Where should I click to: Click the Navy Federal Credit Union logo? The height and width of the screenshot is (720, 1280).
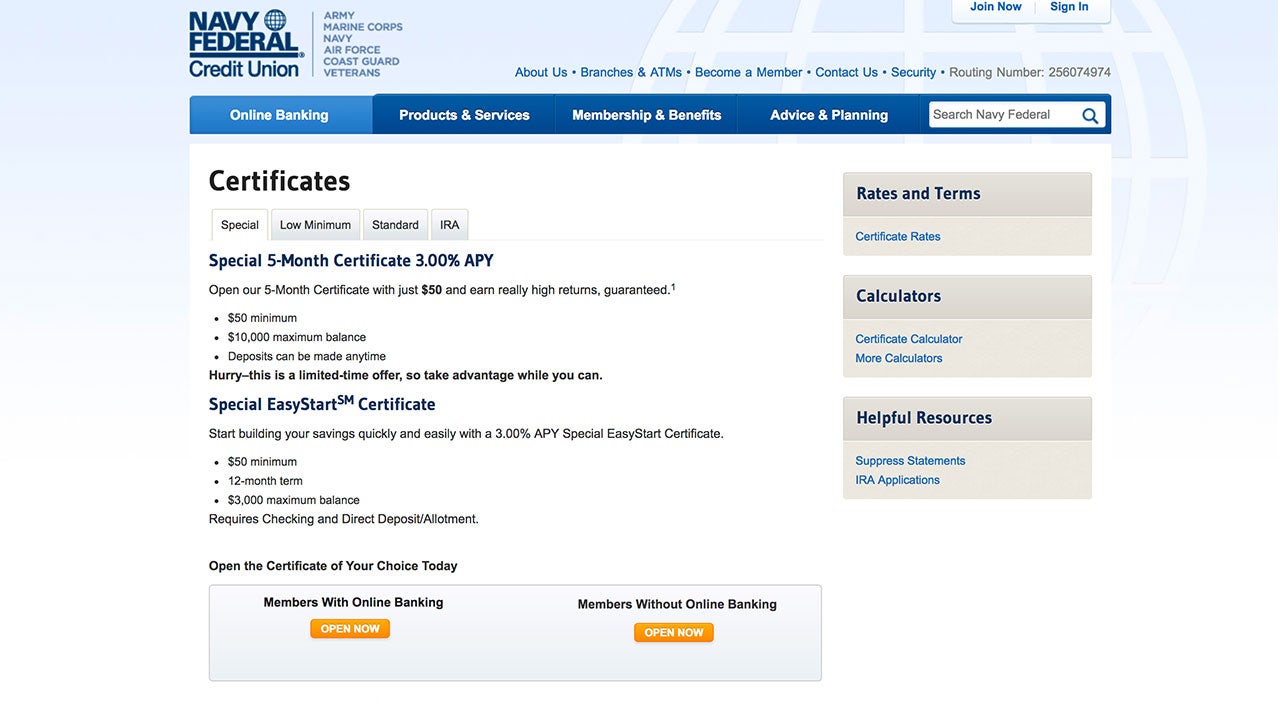(246, 44)
